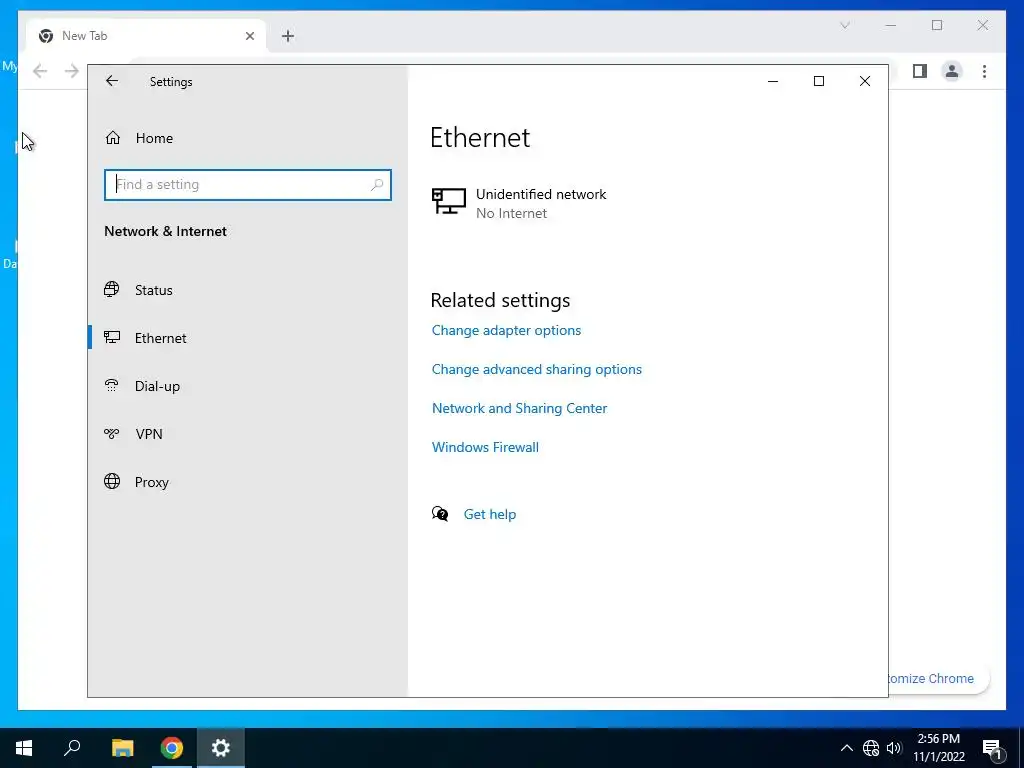Click the Get help chat bubble icon
The width and height of the screenshot is (1024, 768).
(x=440, y=514)
